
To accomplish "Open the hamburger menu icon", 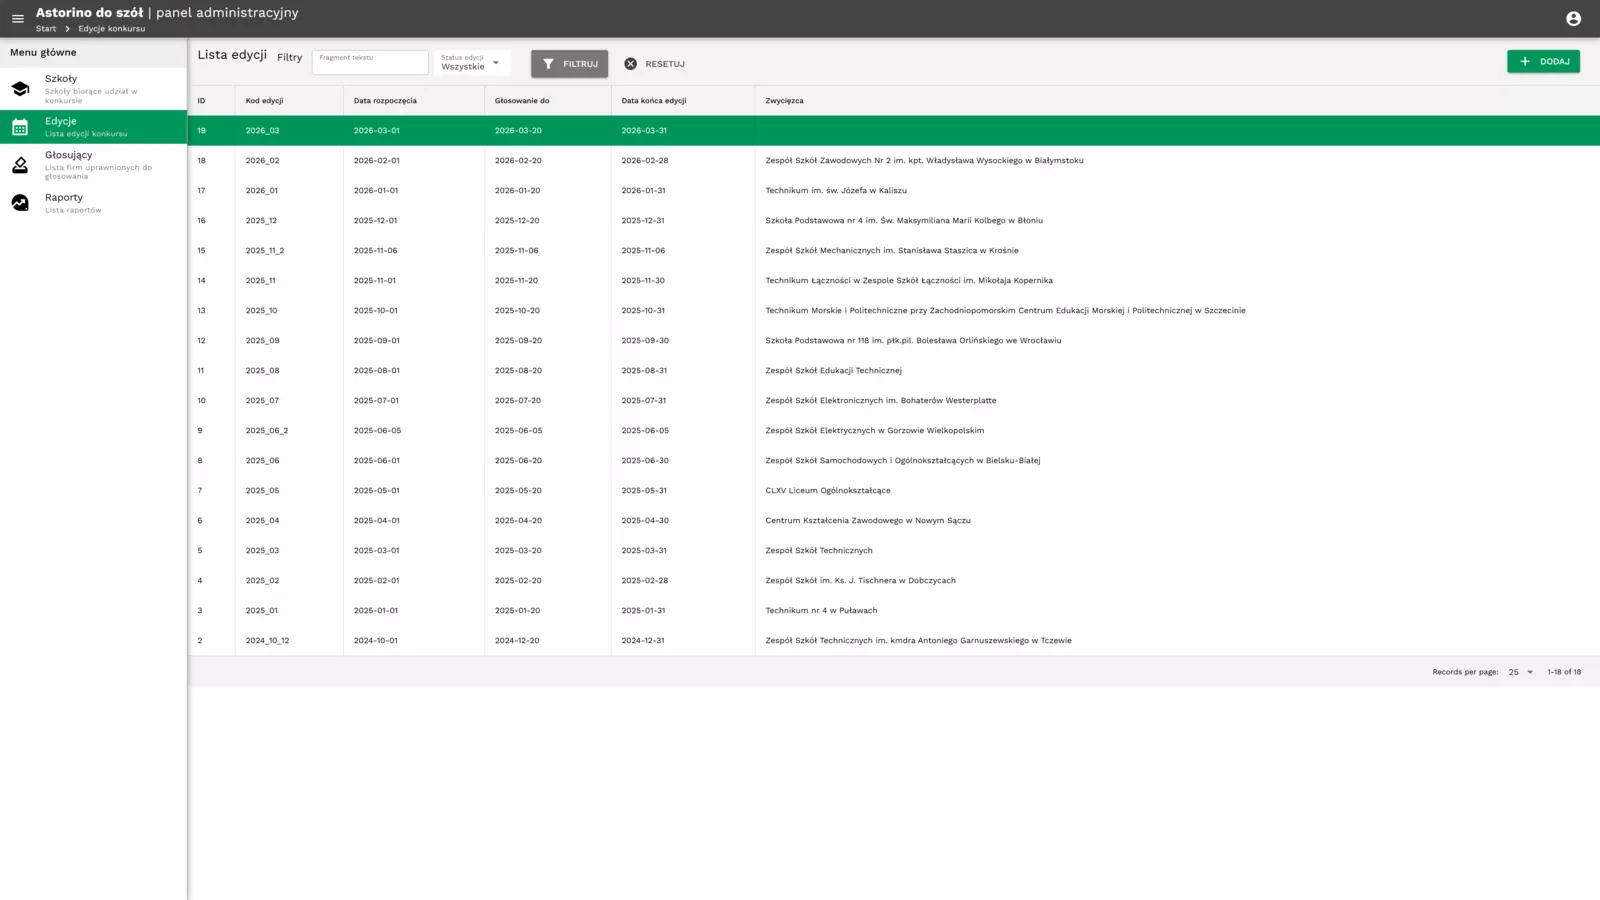I will tap(18, 18).
